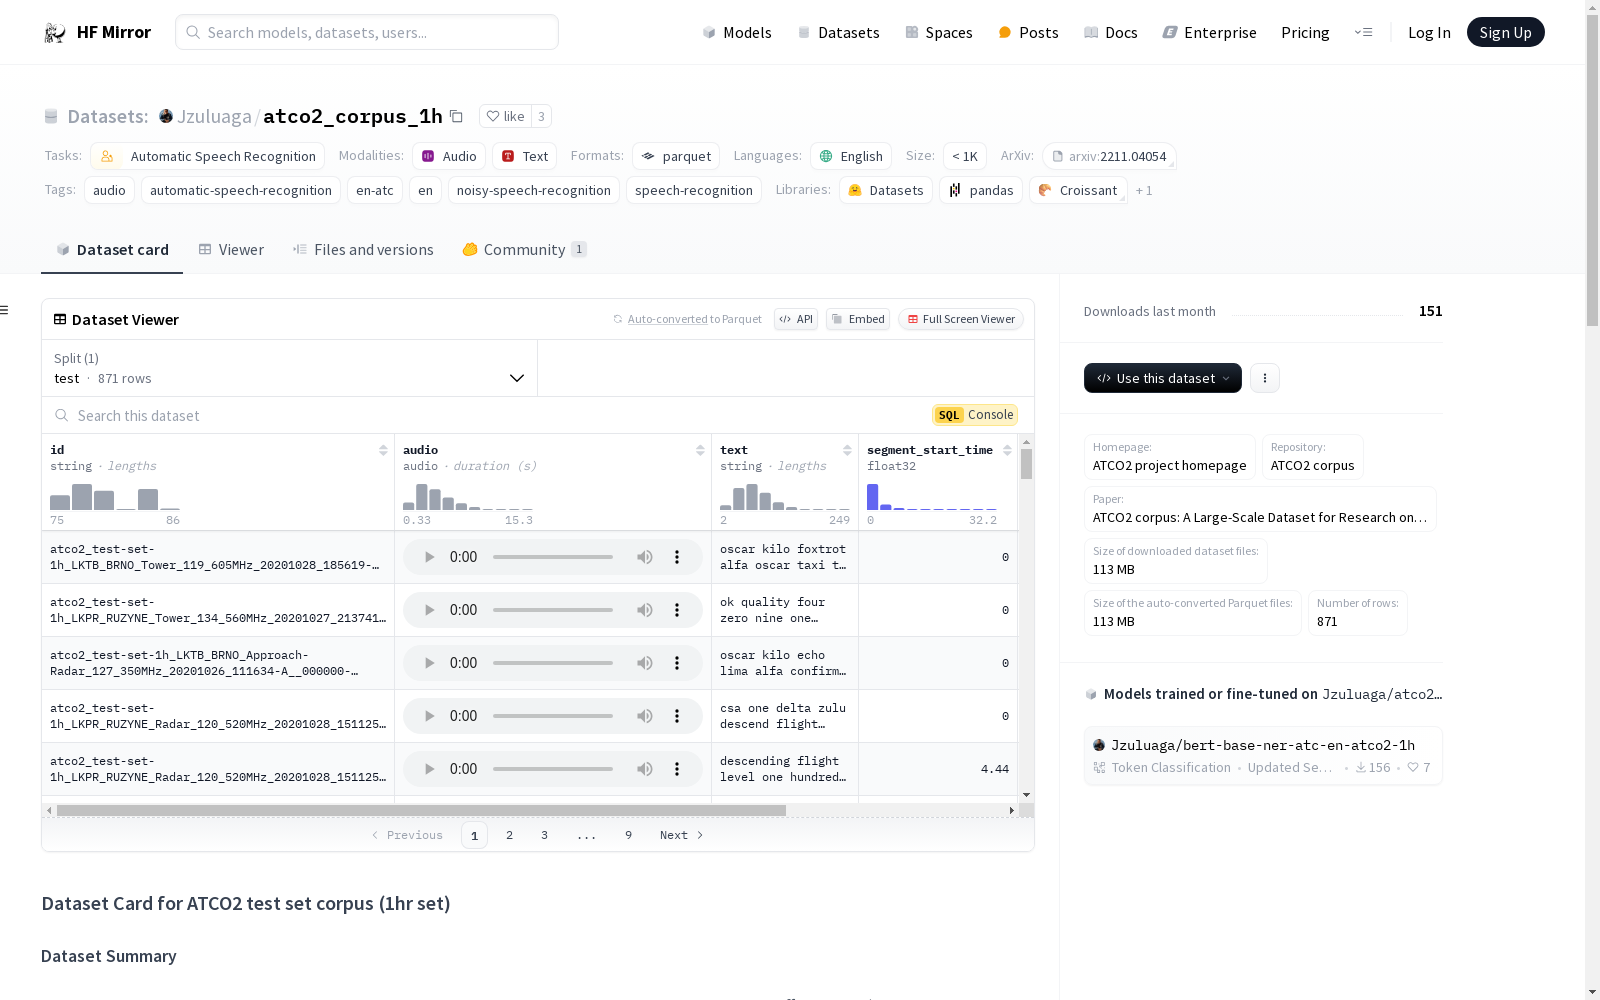This screenshot has width=1600, height=1000.
Task: Play audio in the oscar kilo echo row
Action: click(x=429, y=663)
